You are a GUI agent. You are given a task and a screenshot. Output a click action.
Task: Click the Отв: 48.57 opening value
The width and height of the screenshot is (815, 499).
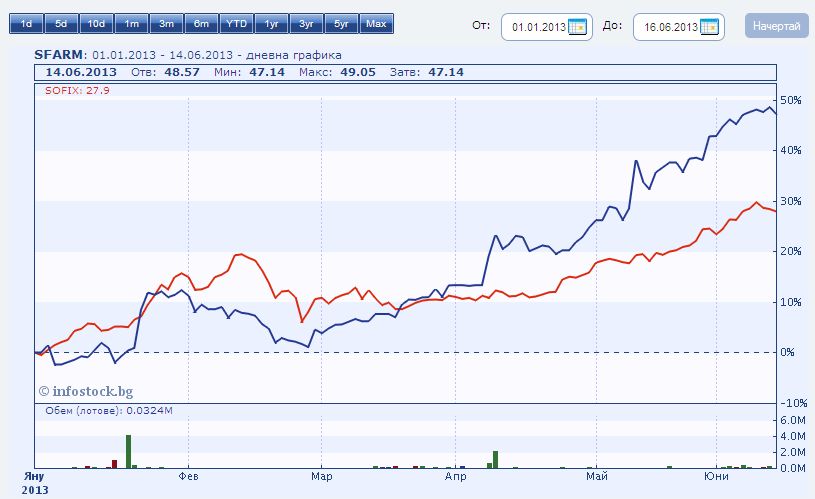[x=165, y=72]
